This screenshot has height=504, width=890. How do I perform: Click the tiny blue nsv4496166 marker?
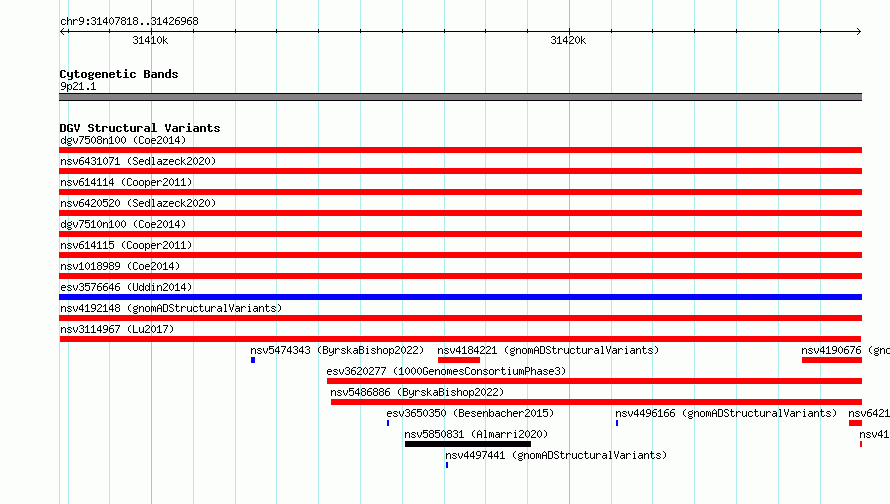coord(617,423)
